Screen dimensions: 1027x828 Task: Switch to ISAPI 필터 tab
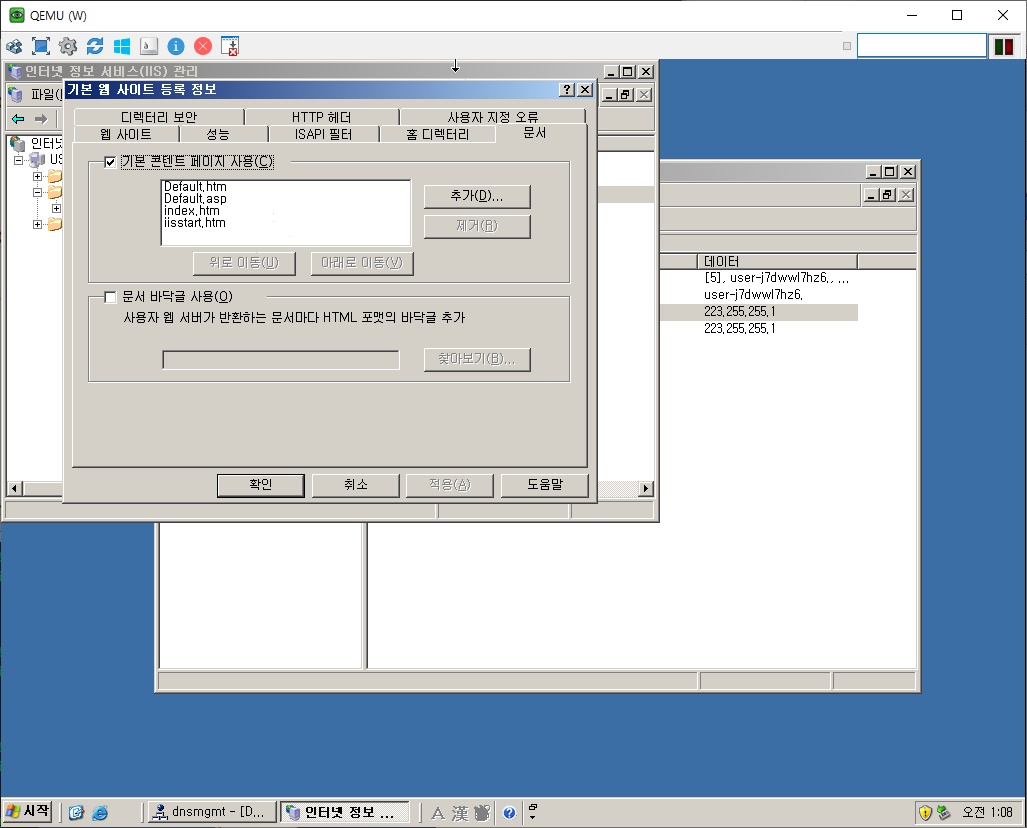[x=324, y=134]
